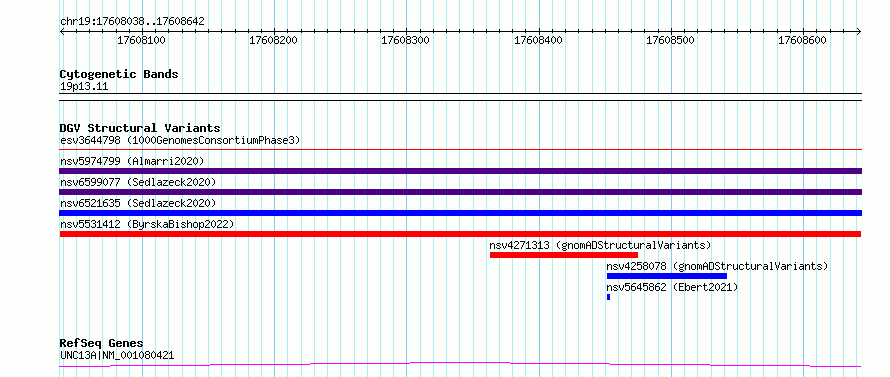The height and width of the screenshot is (377, 890).
Task: Open the nsv6599077 (Sedlazeck2020) label
Action: tap(138, 182)
